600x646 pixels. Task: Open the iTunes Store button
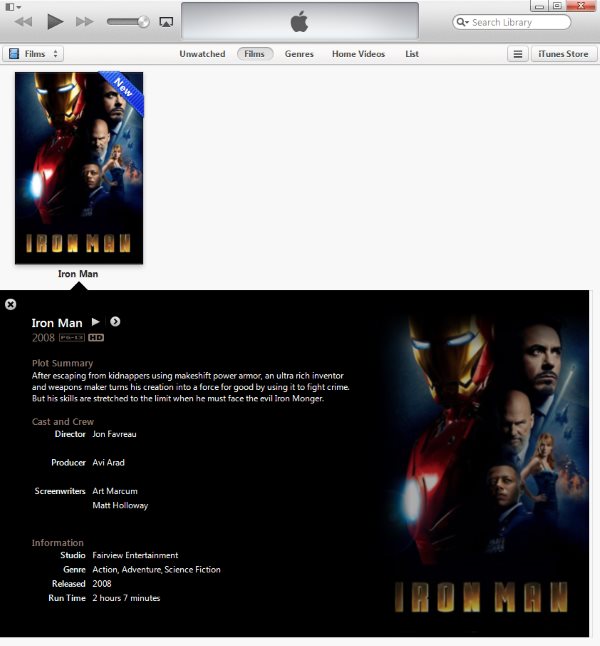[x=563, y=54]
